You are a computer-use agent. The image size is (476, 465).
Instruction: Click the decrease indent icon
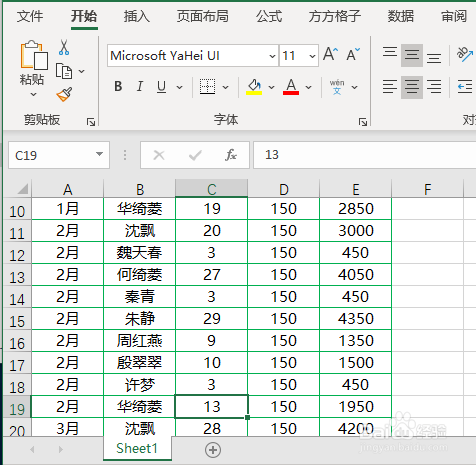pyautogui.click(x=465, y=87)
